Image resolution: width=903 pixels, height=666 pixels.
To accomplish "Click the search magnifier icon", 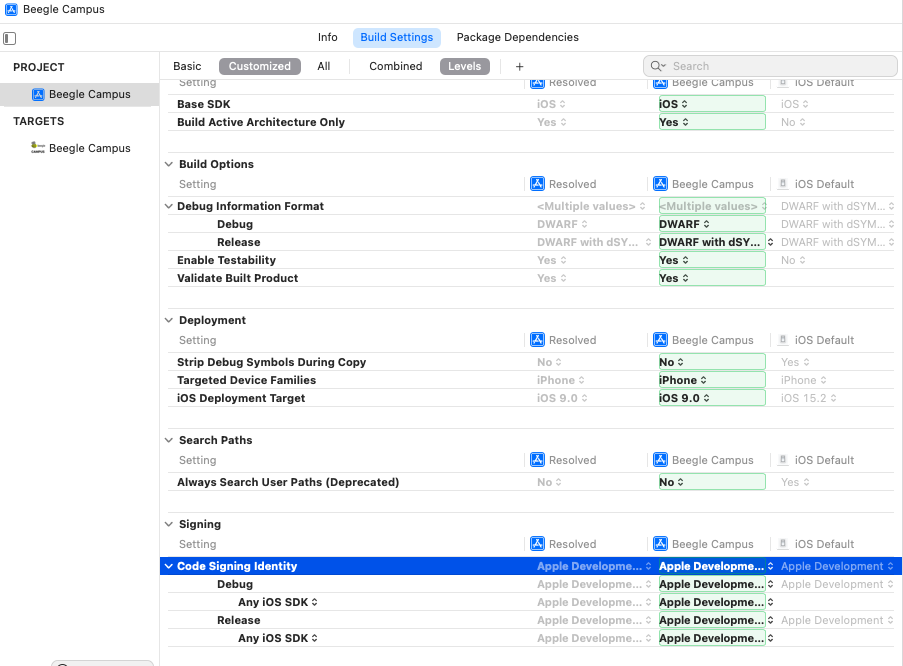I will coord(657,66).
